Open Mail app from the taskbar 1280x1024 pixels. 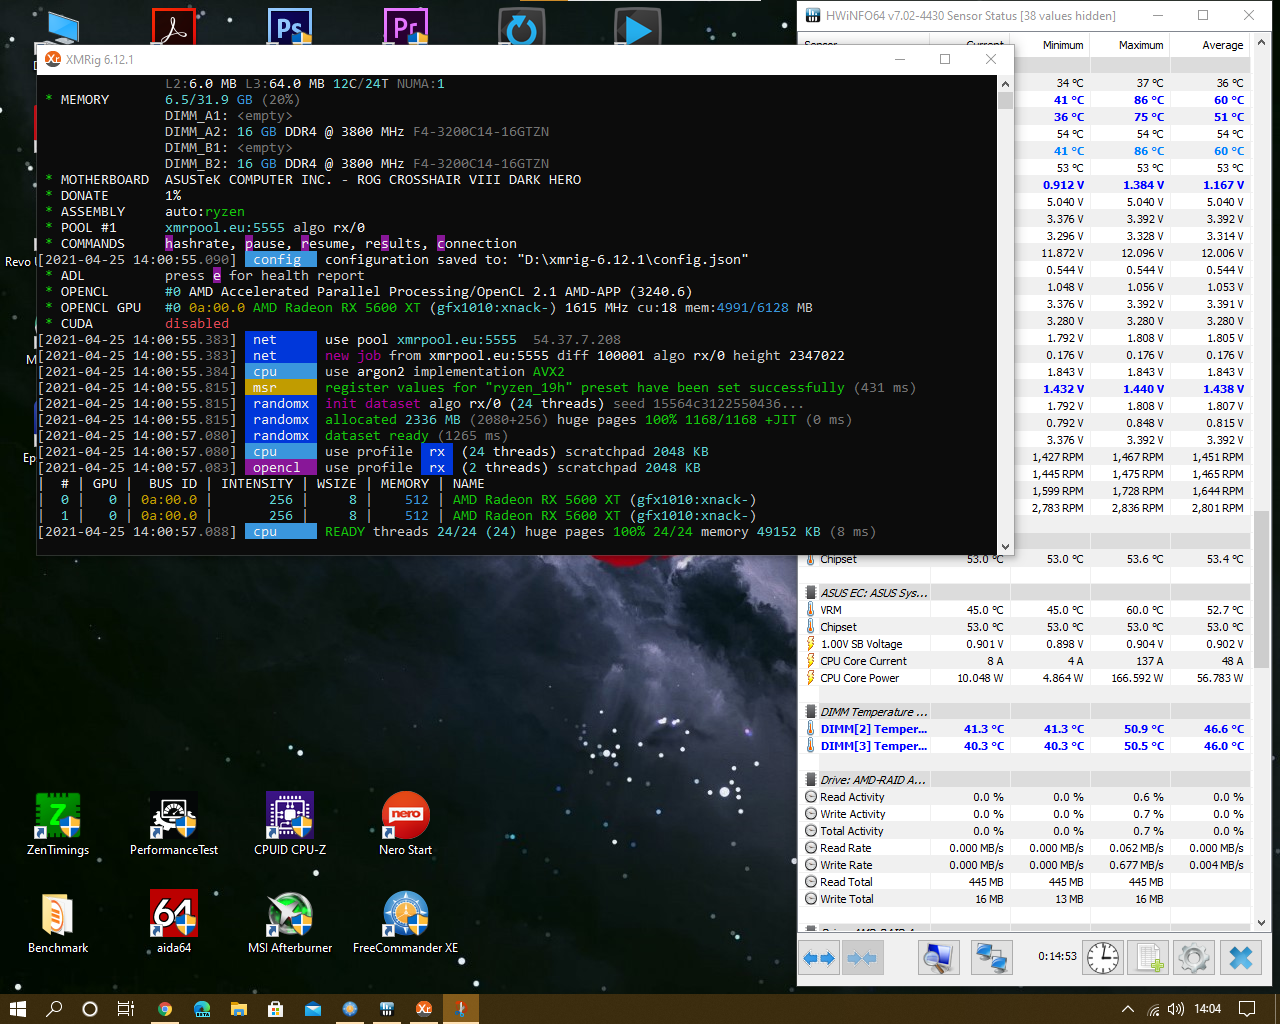313,1008
